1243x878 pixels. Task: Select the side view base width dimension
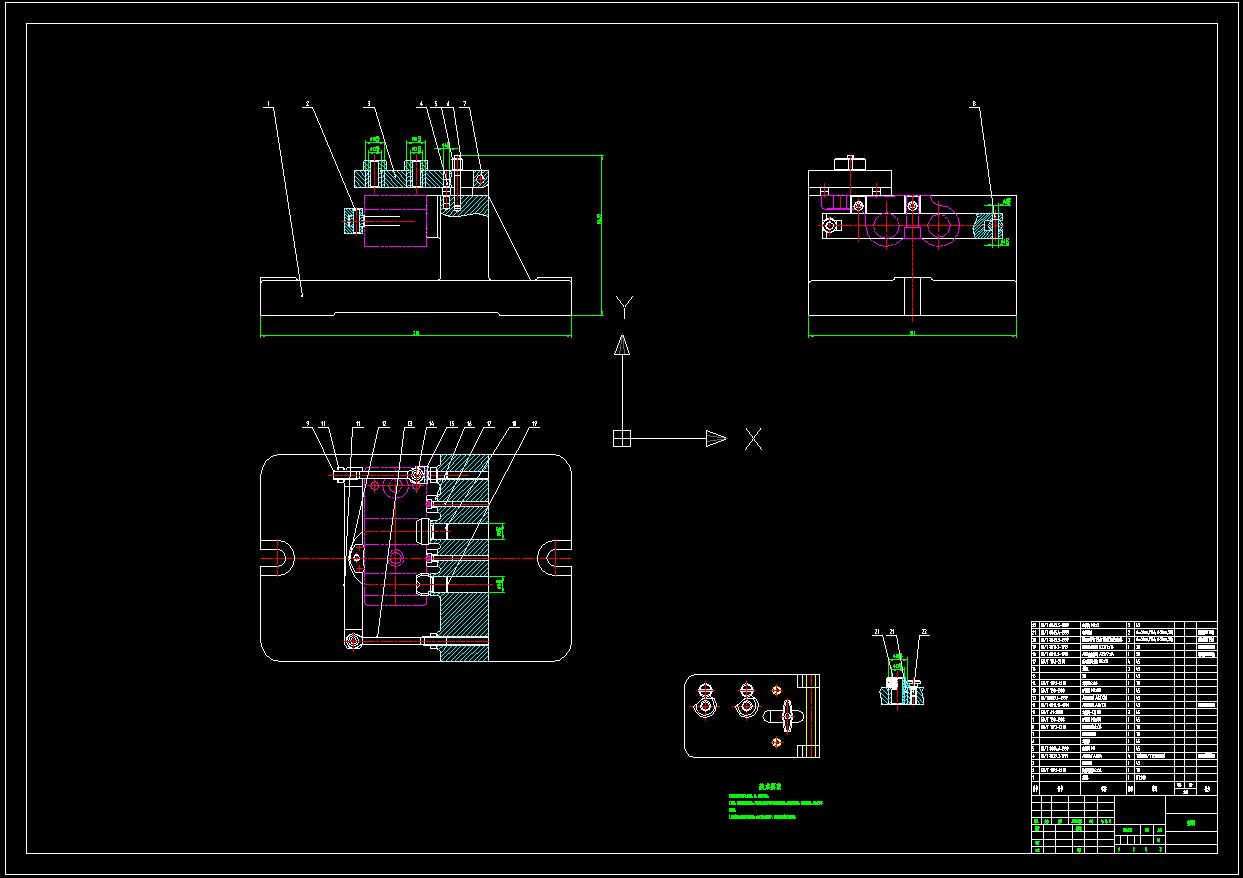click(914, 334)
